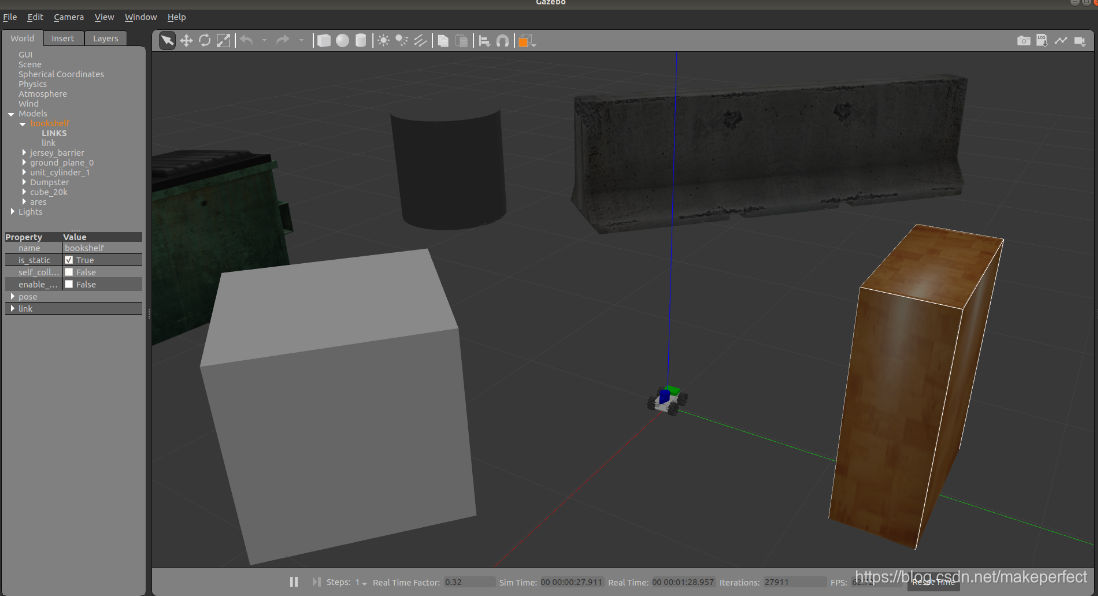Viewport: 1098px width, 596px height.
Task: Open the Camera menu
Action: [x=69, y=17]
